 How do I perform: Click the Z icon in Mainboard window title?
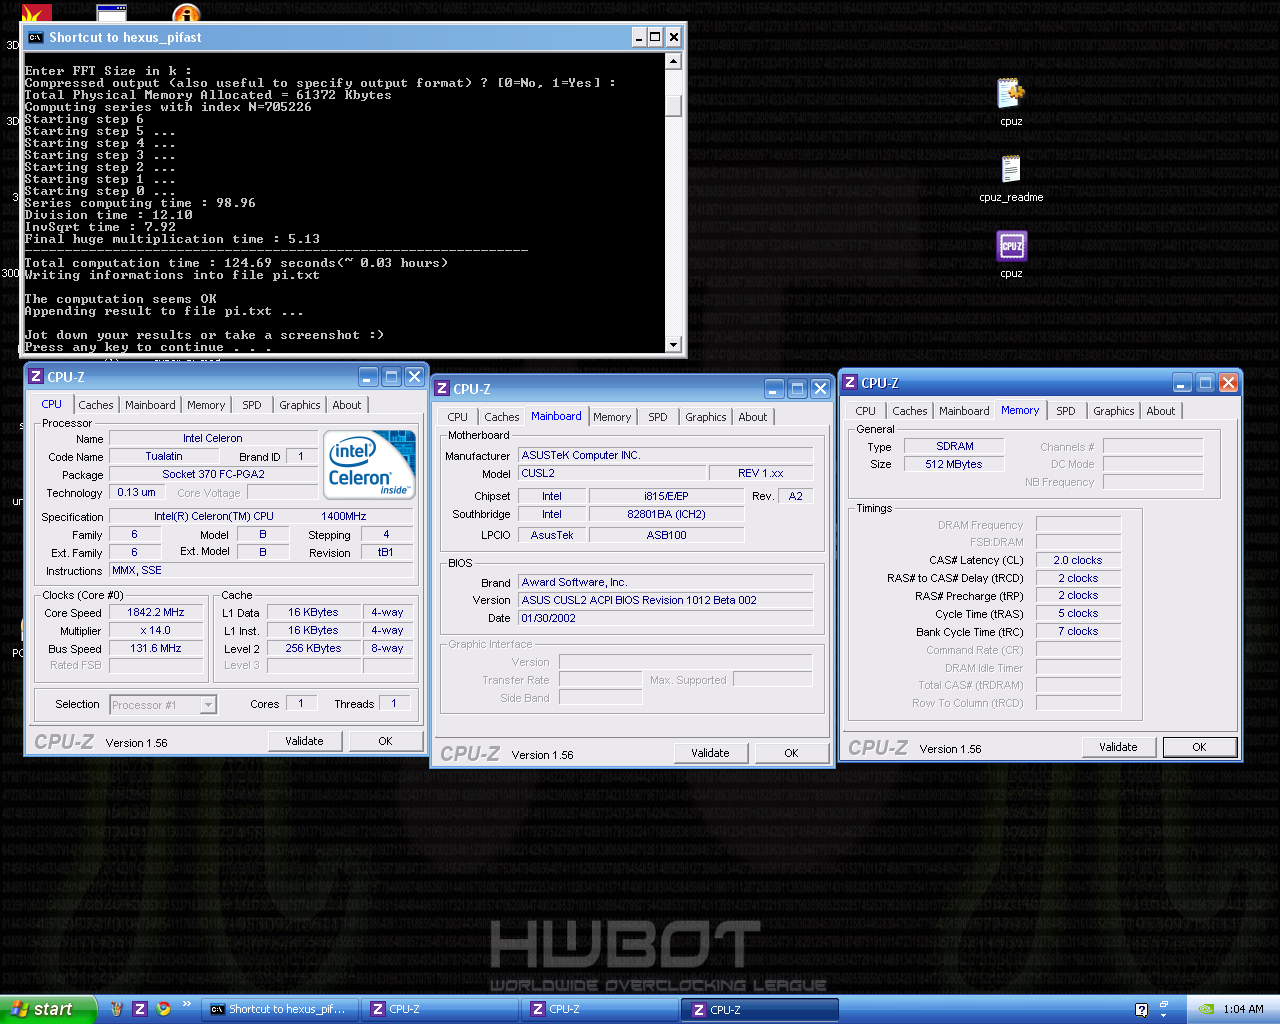click(442, 389)
